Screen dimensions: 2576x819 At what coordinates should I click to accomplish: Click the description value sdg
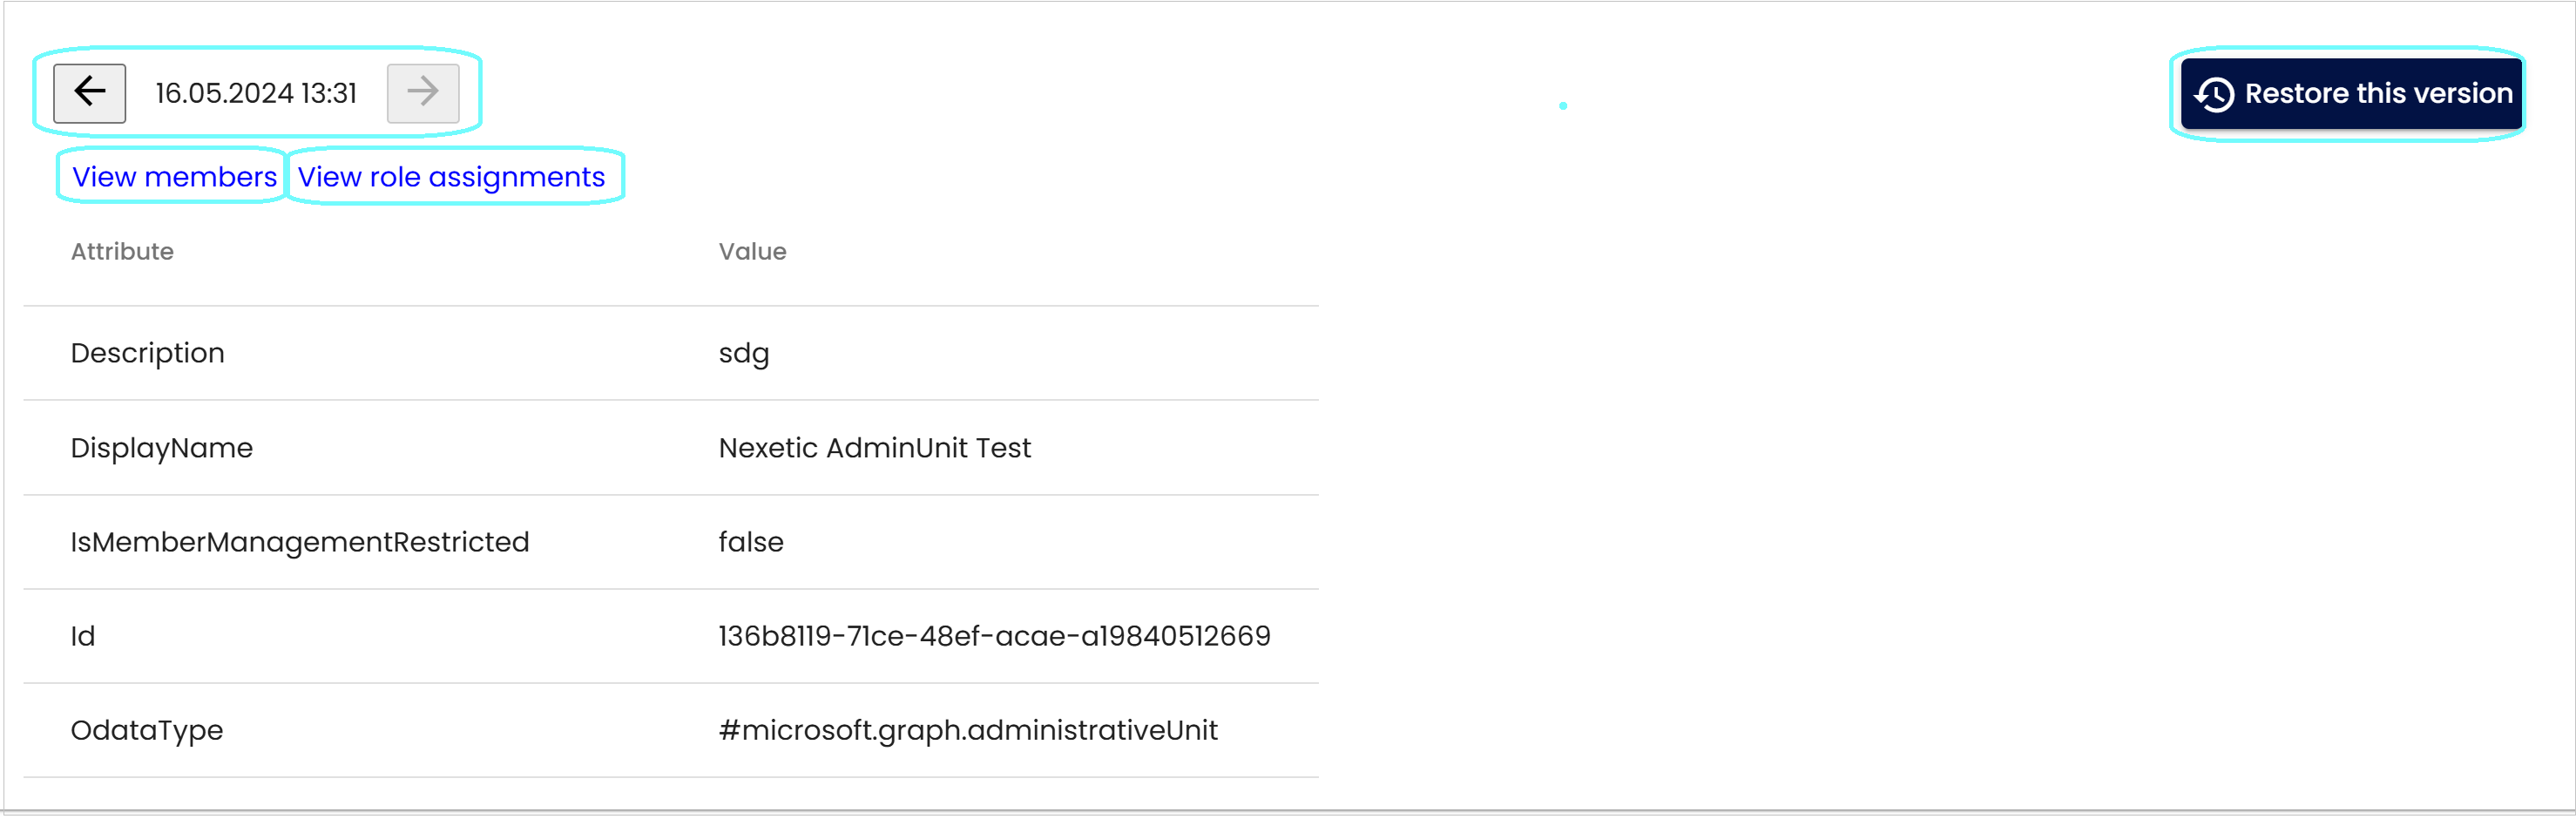(744, 354)
